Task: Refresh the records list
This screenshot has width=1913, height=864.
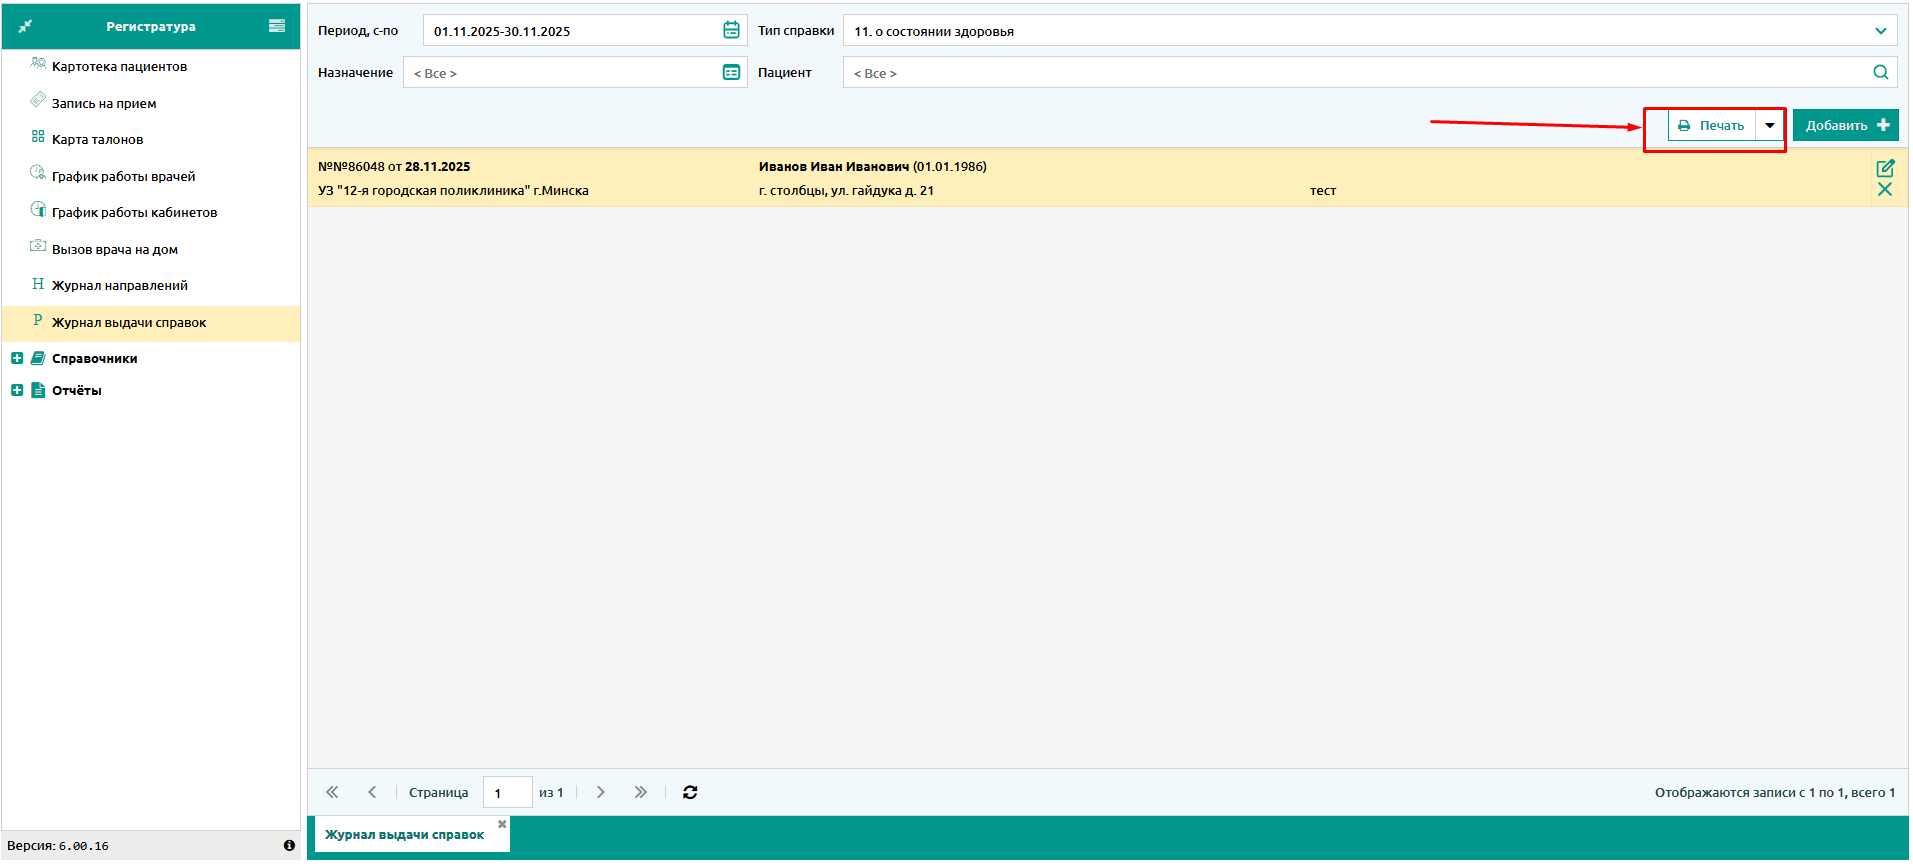Action: click(690, 793)
